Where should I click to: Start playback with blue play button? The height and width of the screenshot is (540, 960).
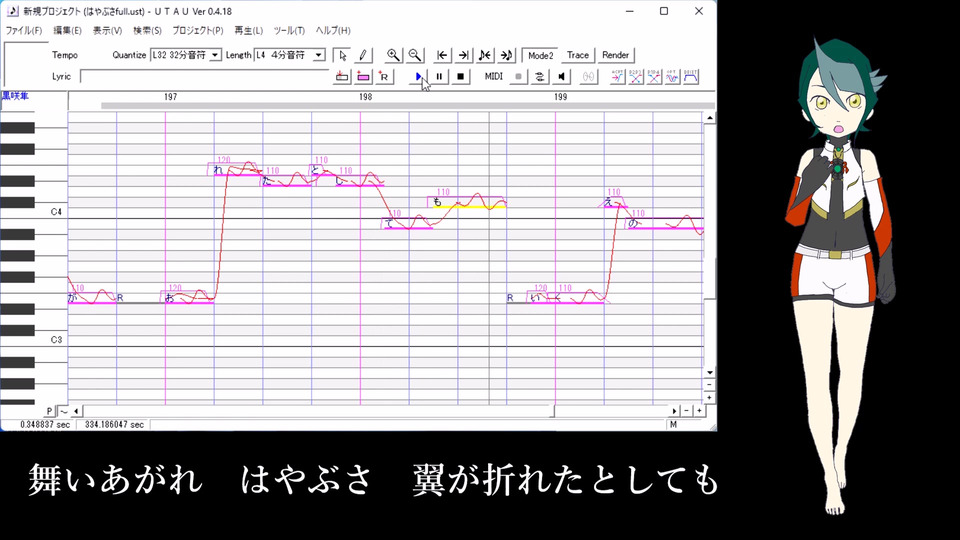click(x=418, y=77)
